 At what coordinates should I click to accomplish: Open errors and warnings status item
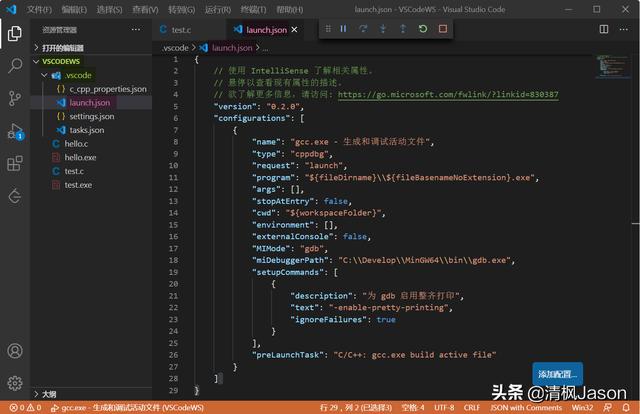(x=25, y=407)
